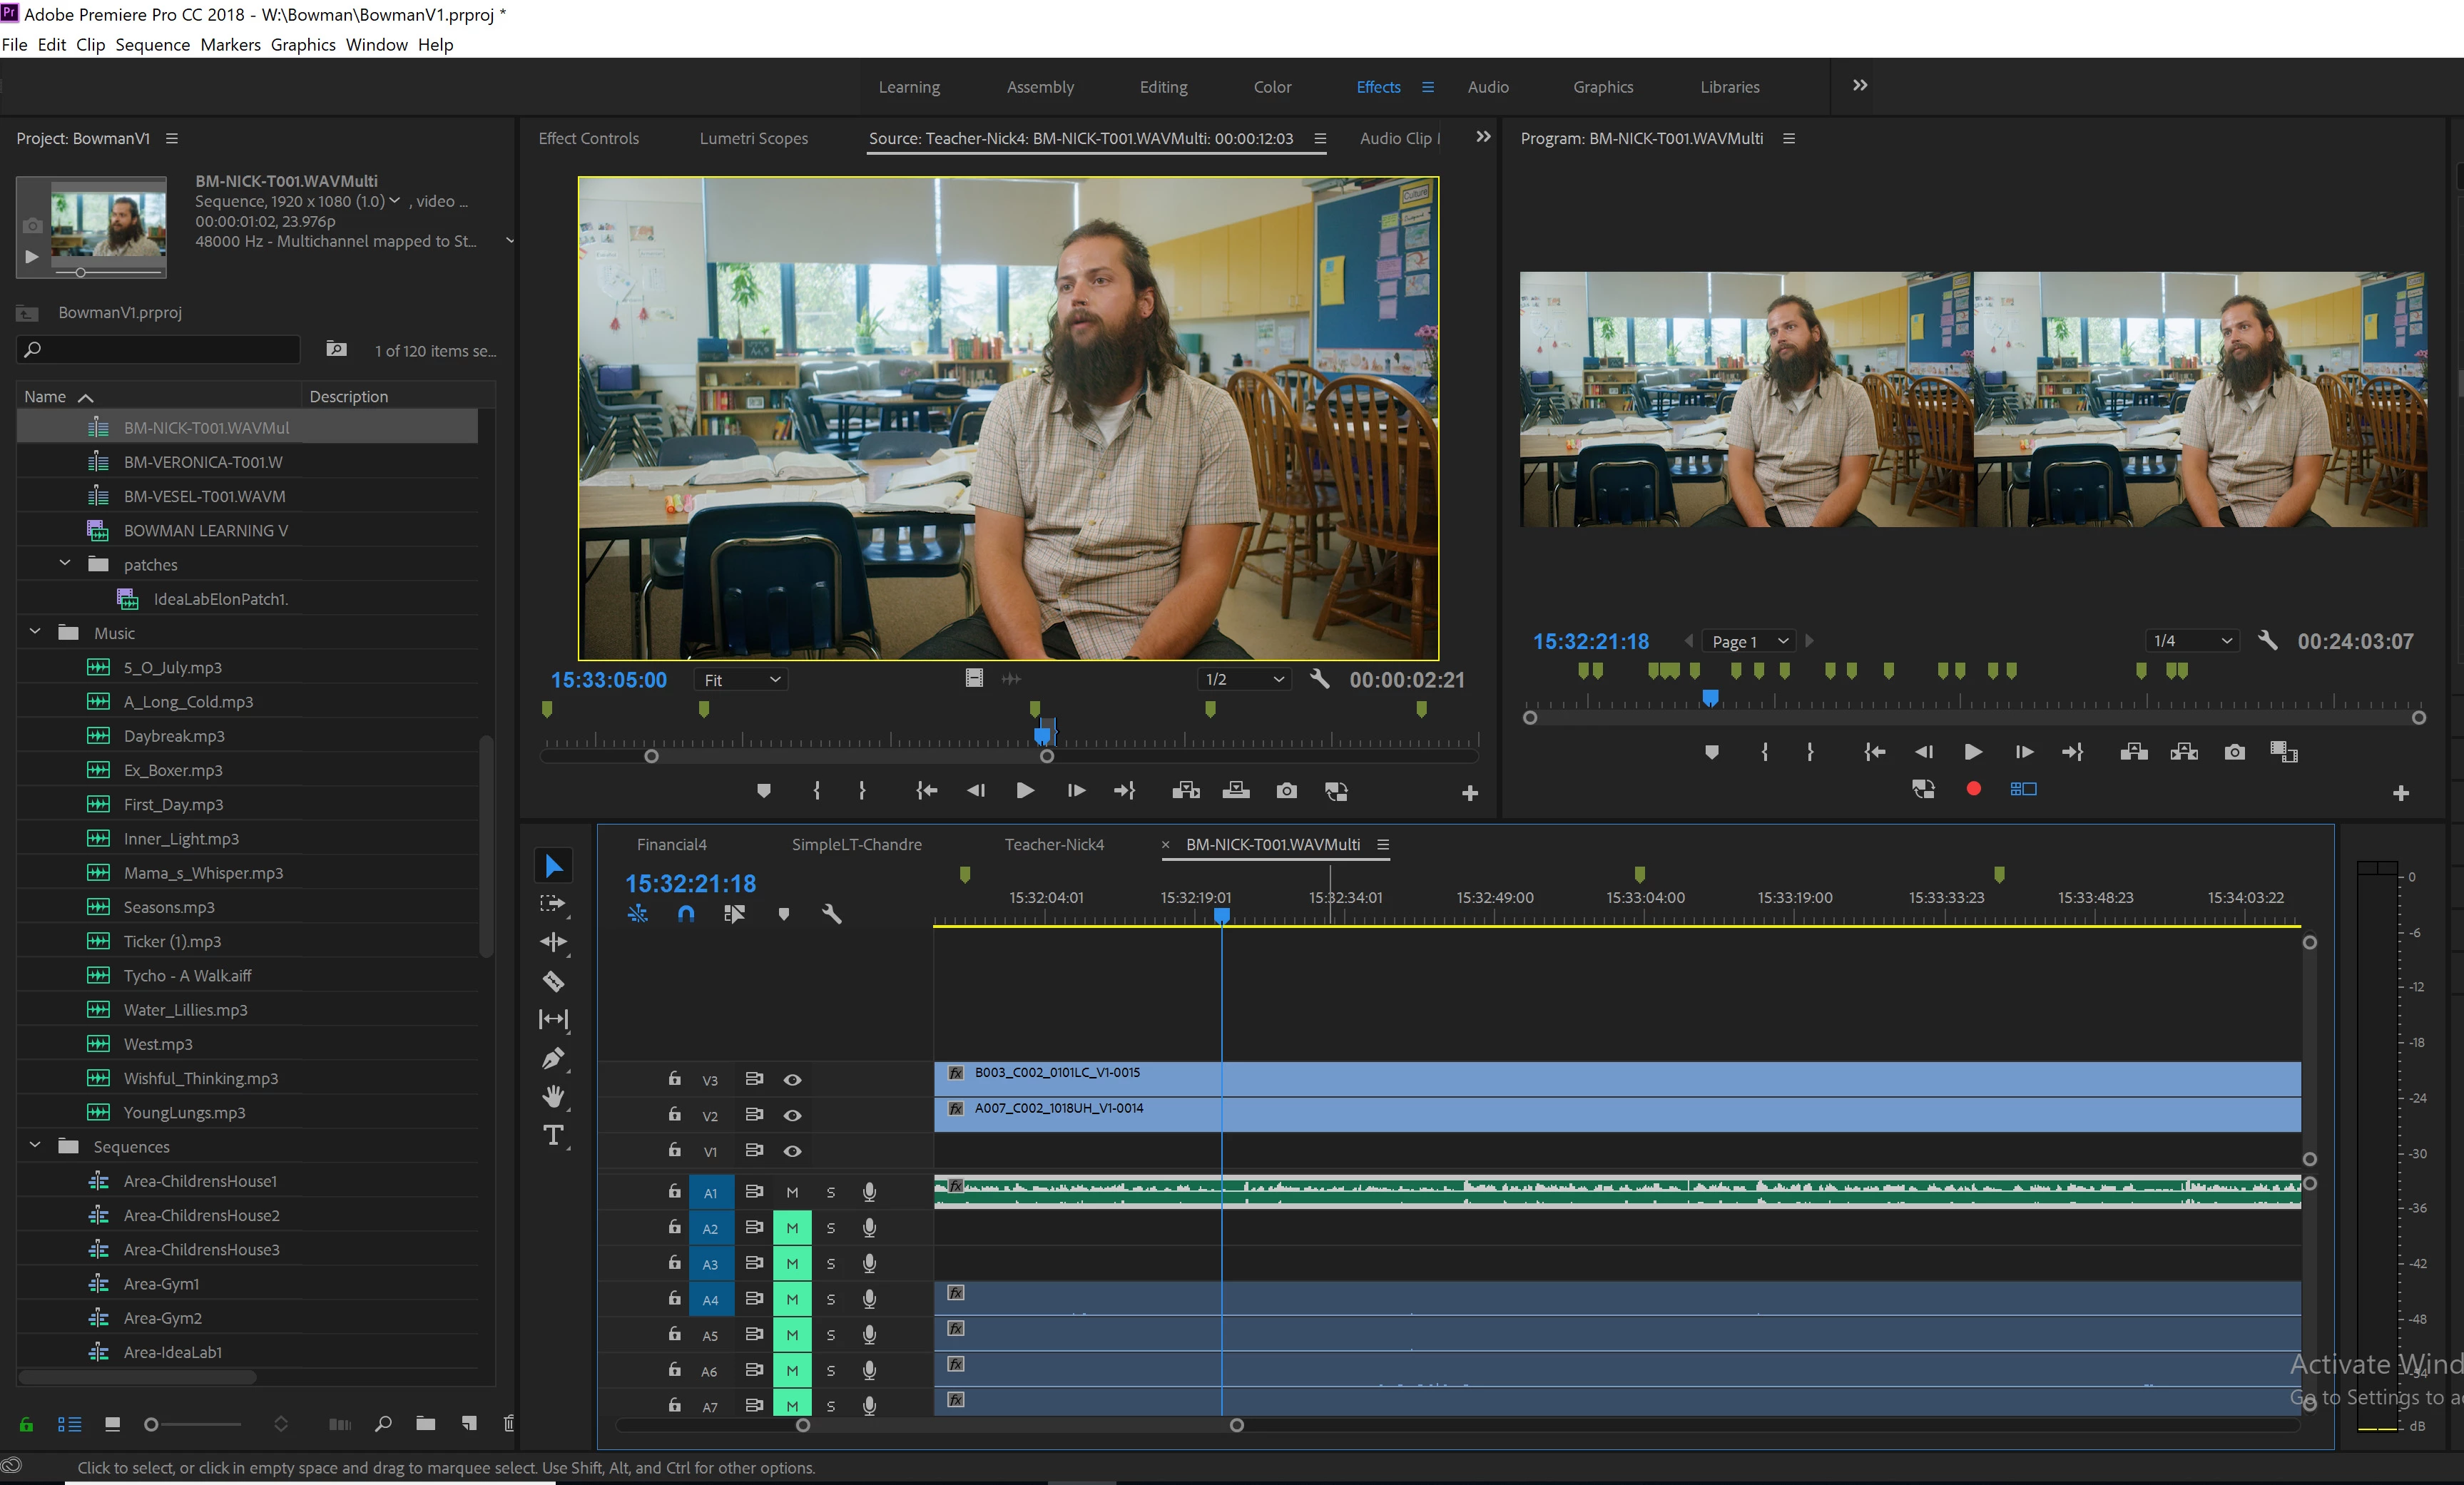Open the Fit zoom level dropdown in Source monitor
The width and height of the screenshot is (2464, 1485).
[741, 680]
